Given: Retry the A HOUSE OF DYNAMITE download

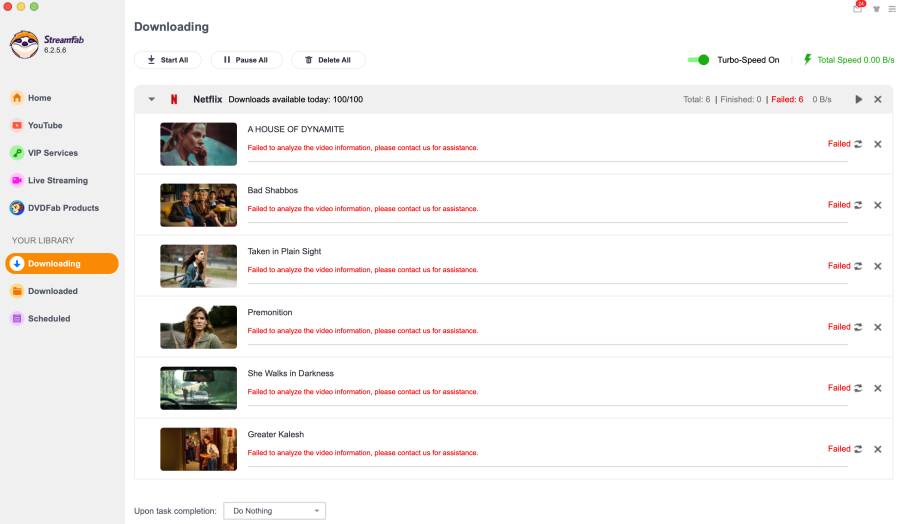Looking at the screenshot, I should point(858,144).
